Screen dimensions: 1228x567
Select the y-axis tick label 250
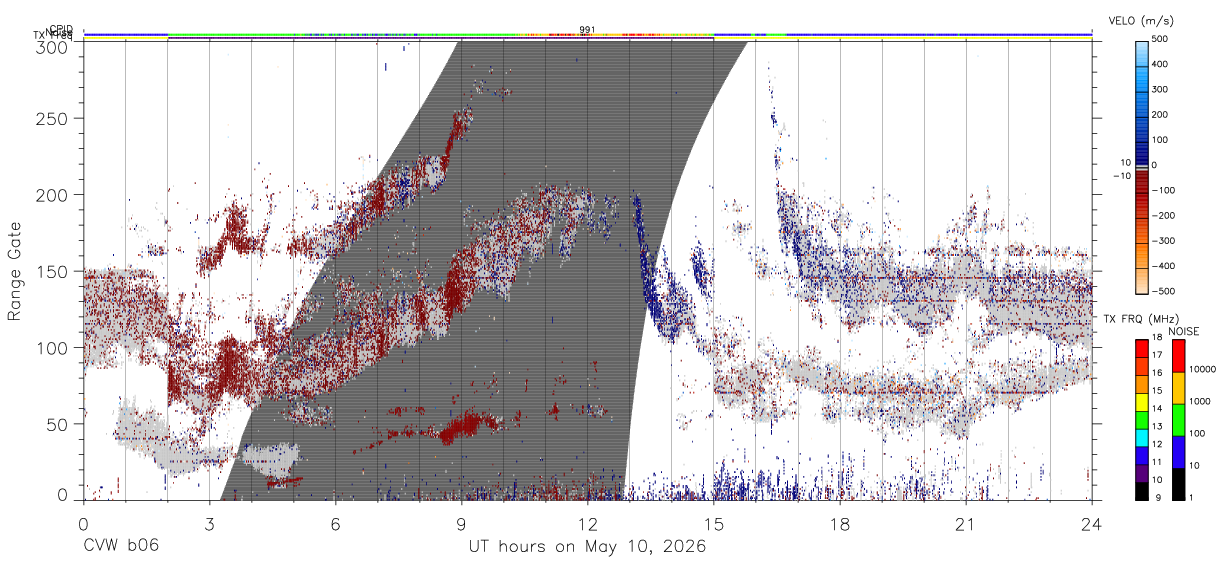pyautogui.click(x=53, y=118)
